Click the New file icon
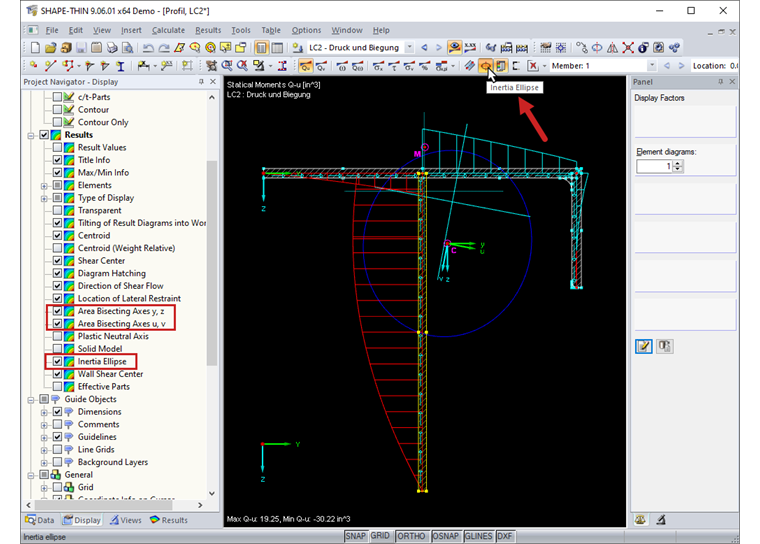 click(36, 47)
